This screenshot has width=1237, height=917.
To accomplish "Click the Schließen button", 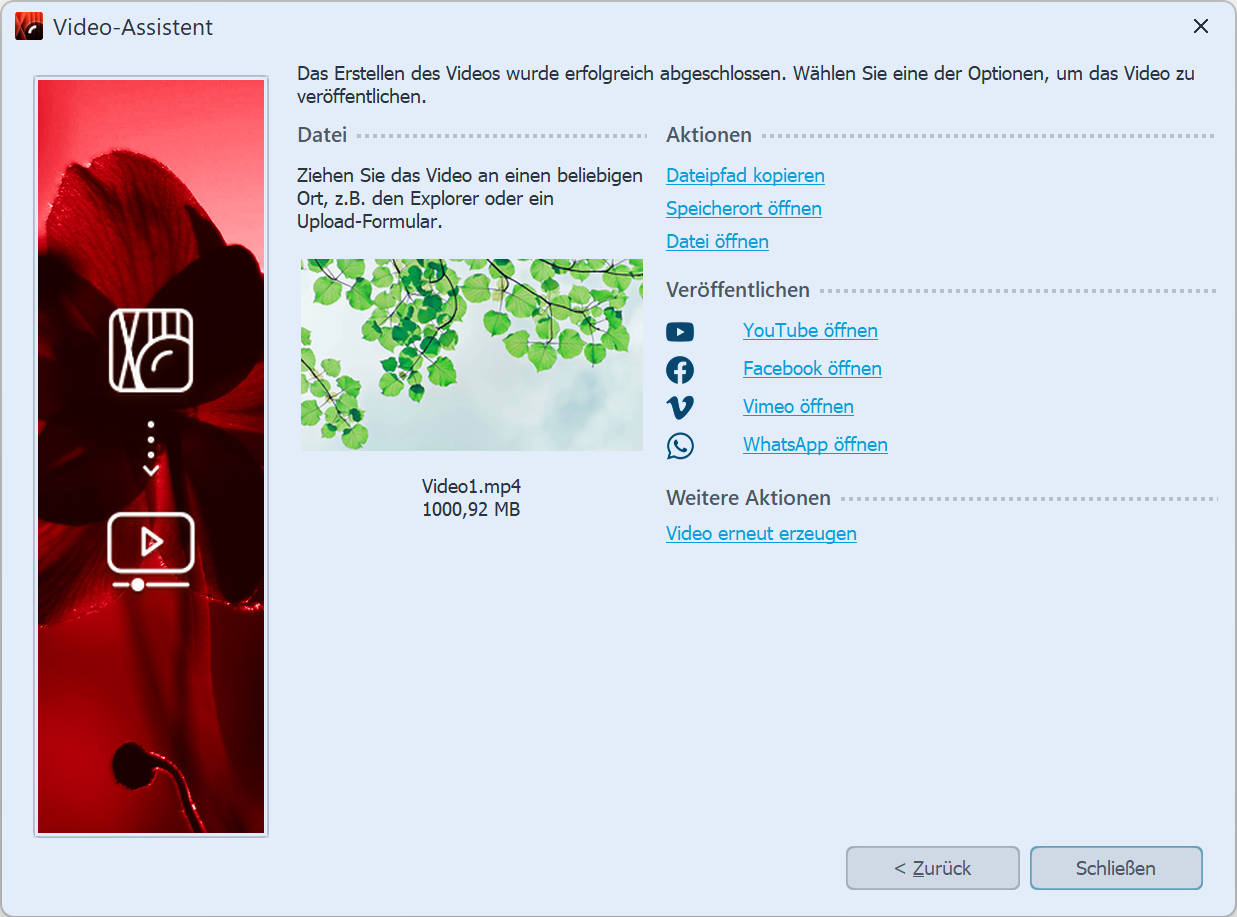I will pos(1116,868).
